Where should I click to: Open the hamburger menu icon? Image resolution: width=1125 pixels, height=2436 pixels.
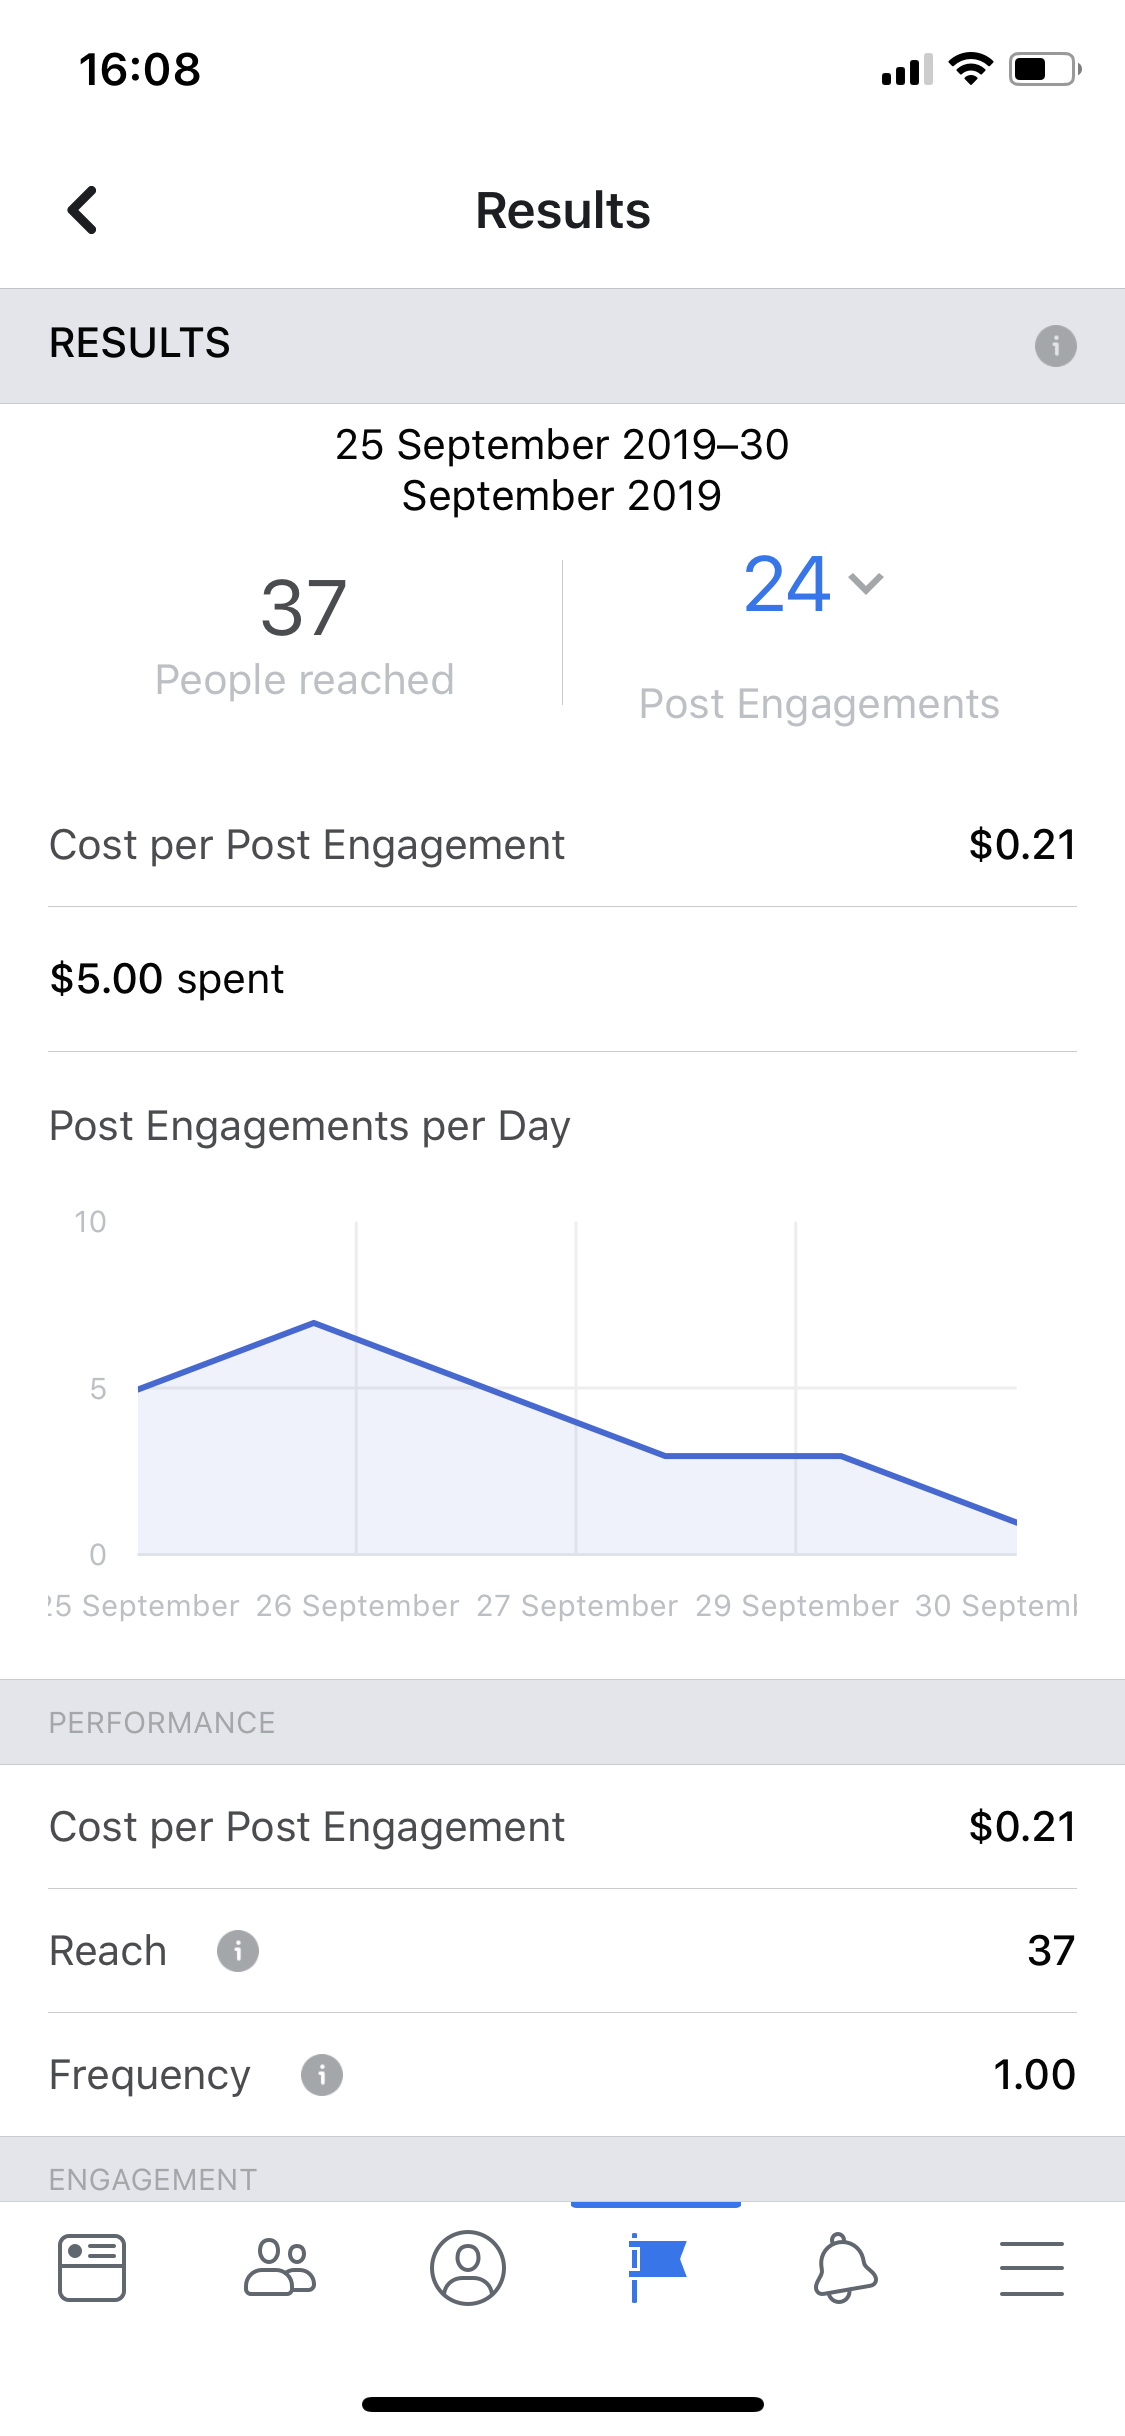click(1031, 2268)
